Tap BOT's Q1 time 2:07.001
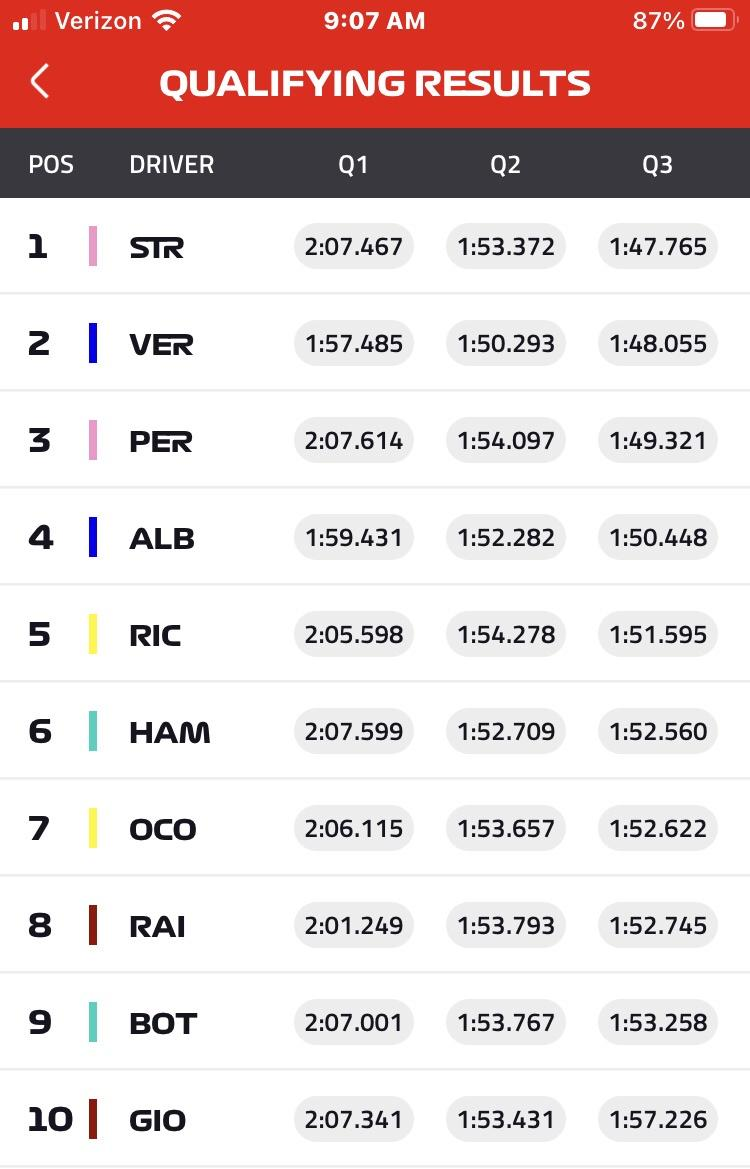750x1169 pixels. click(x=353, y=1022)
